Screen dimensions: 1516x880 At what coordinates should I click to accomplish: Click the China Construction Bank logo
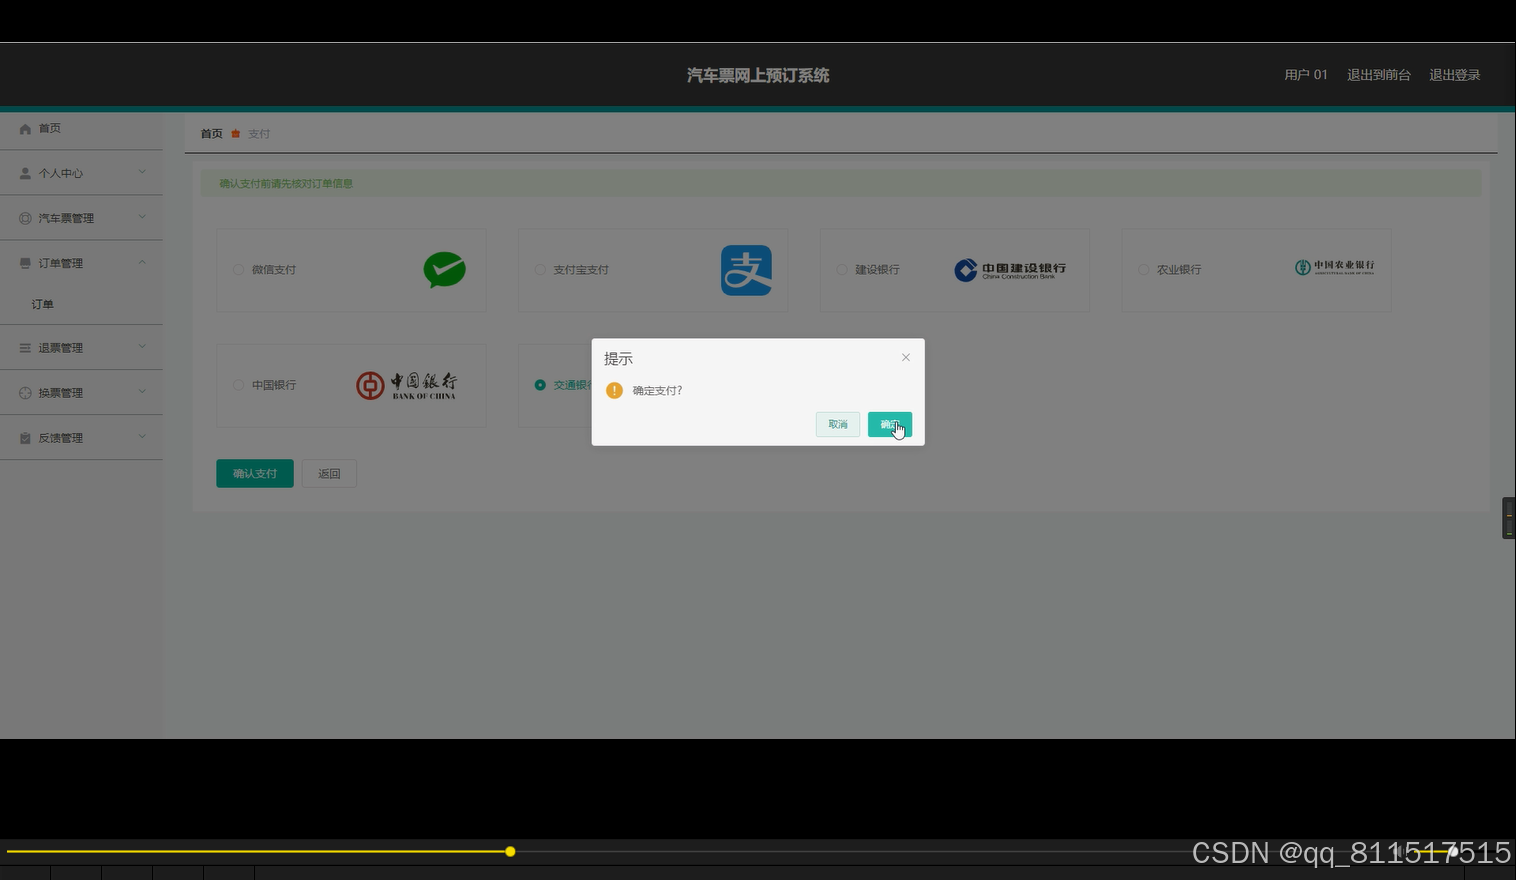click(x=1010, y=270)
